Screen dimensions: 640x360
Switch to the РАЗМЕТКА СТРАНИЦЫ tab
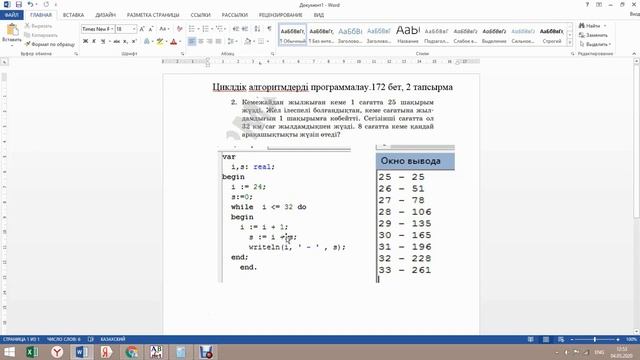153,15
